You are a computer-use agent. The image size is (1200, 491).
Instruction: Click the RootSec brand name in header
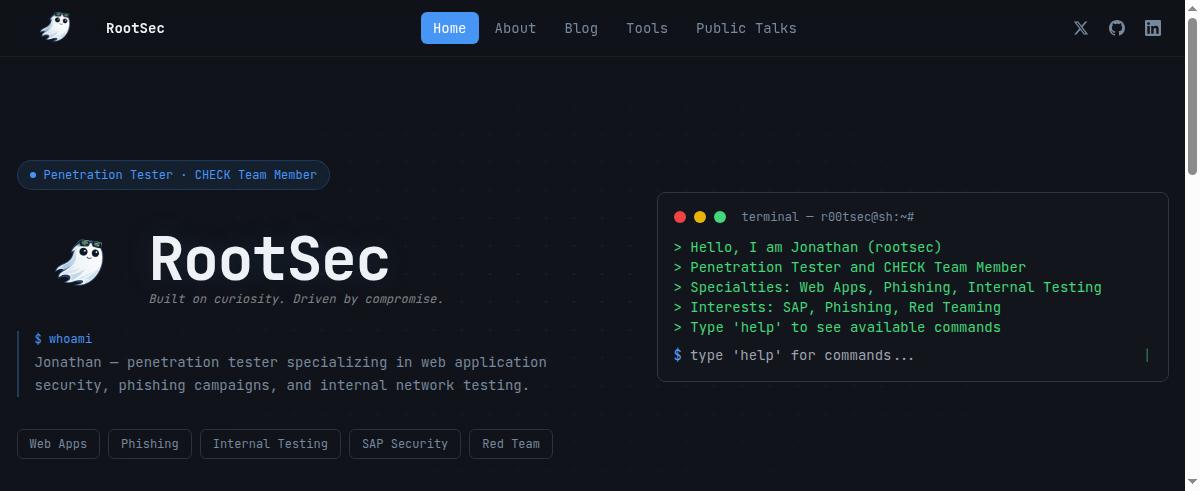(135, 28)
